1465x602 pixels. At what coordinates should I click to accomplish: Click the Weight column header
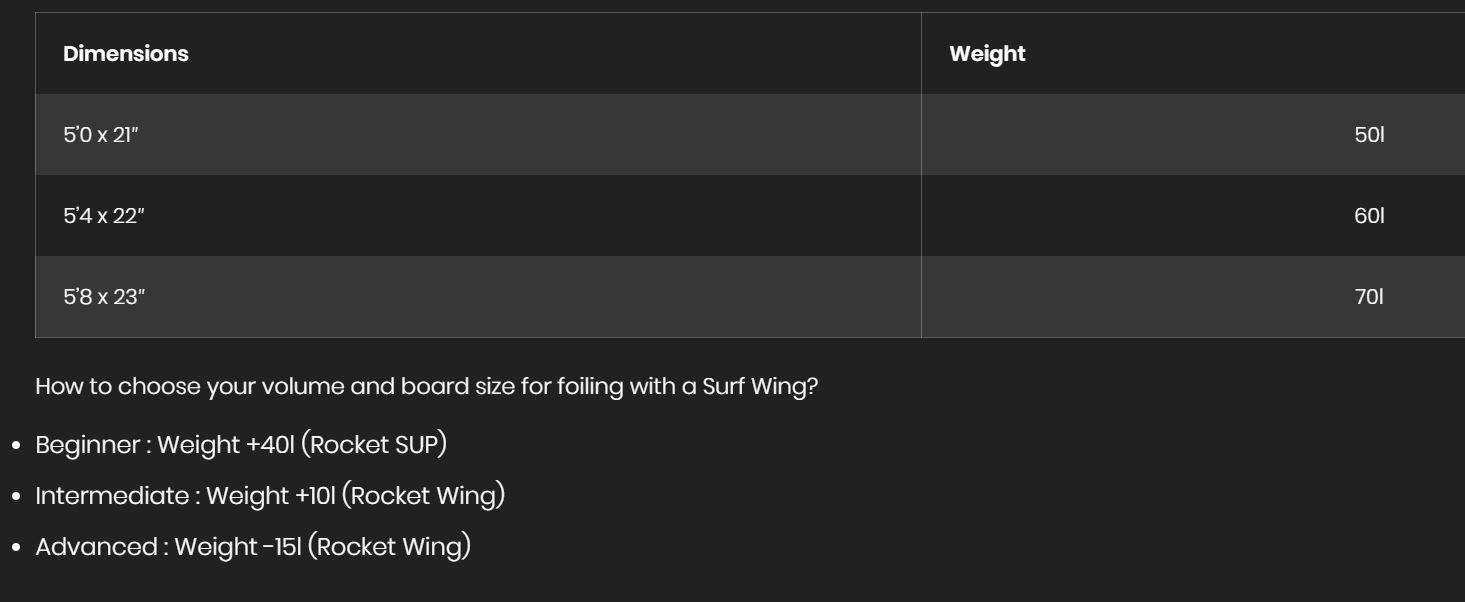point(987,54)
